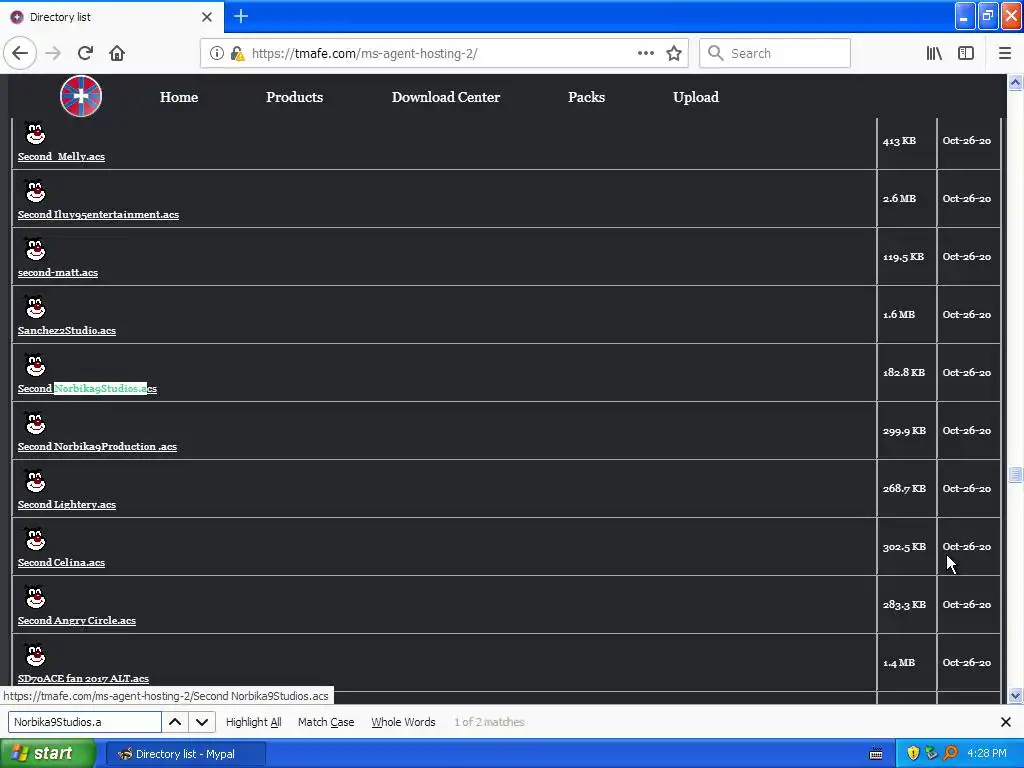Click the taskbar clock 4:28 PM

coord(987,754)
